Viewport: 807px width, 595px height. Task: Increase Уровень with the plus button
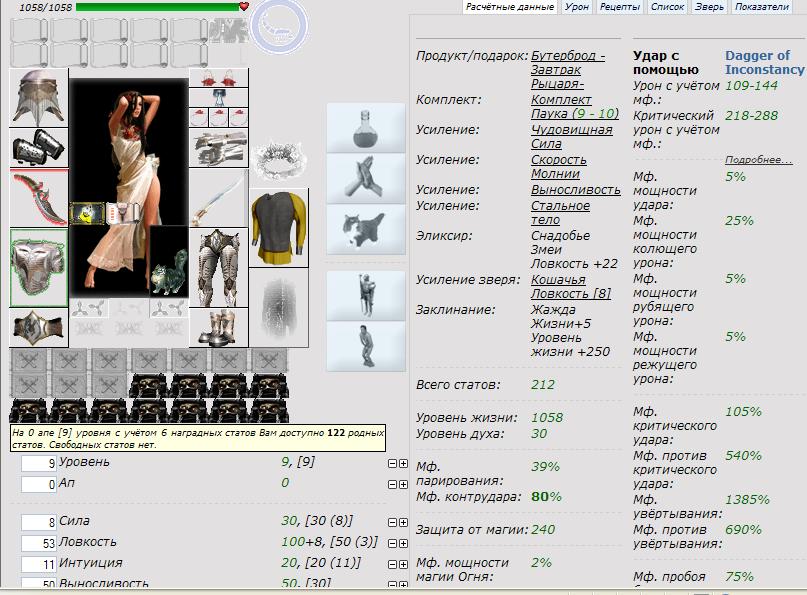(403, 463)
